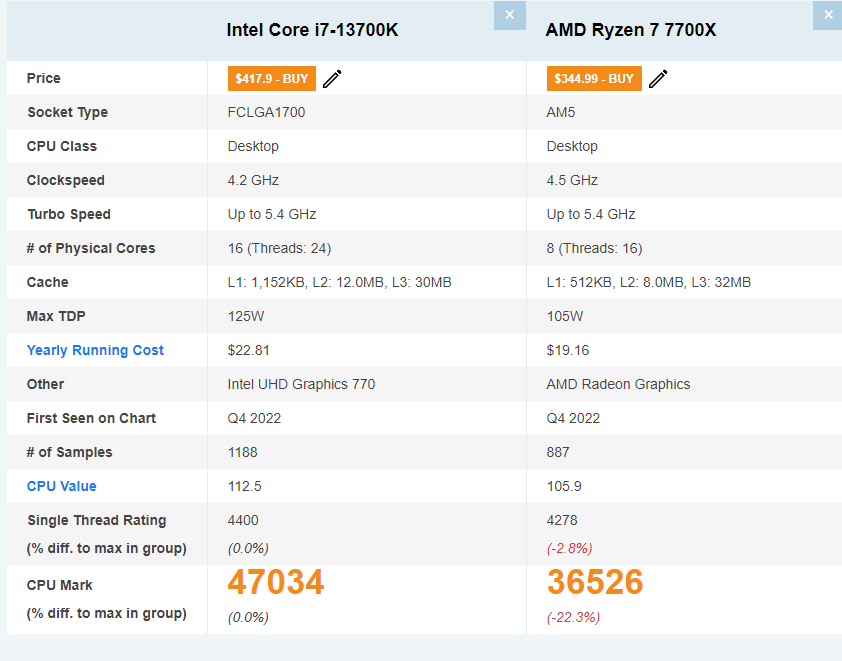Click the CPU Mark row label
Viewport: 842px width, 661px height.
[60, 585]
